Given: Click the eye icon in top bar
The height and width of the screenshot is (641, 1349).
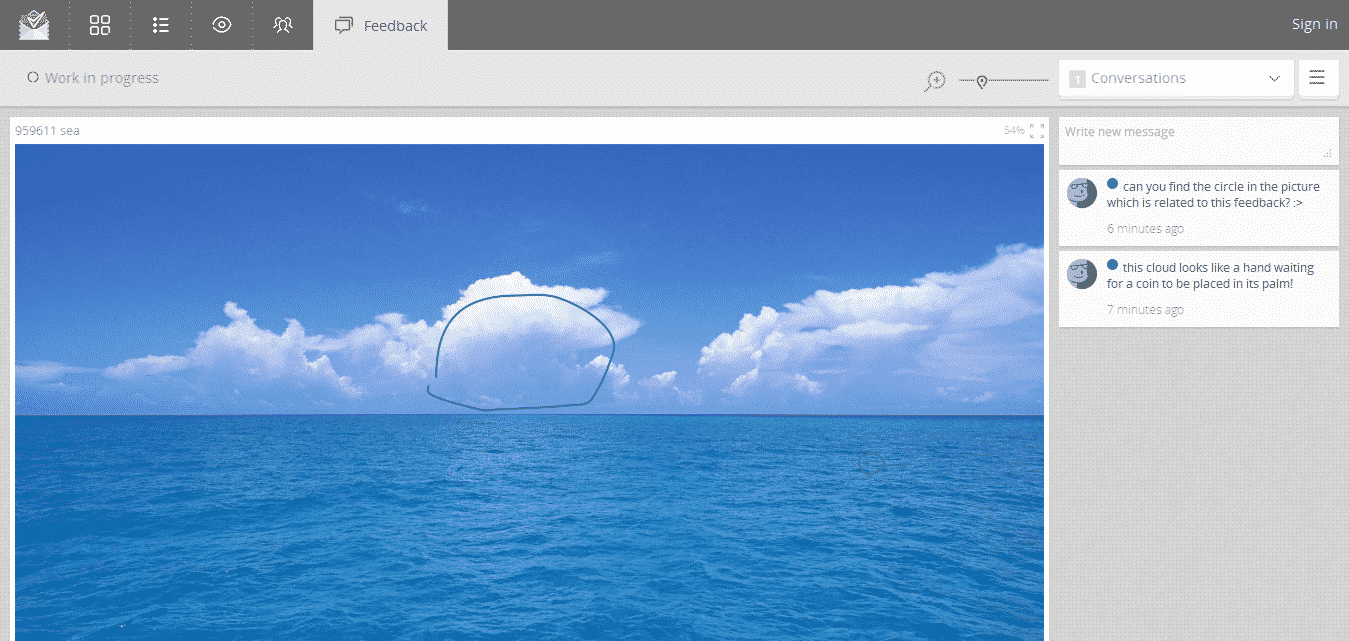Looking at the screenshot, I should click(x=222, y=25).
